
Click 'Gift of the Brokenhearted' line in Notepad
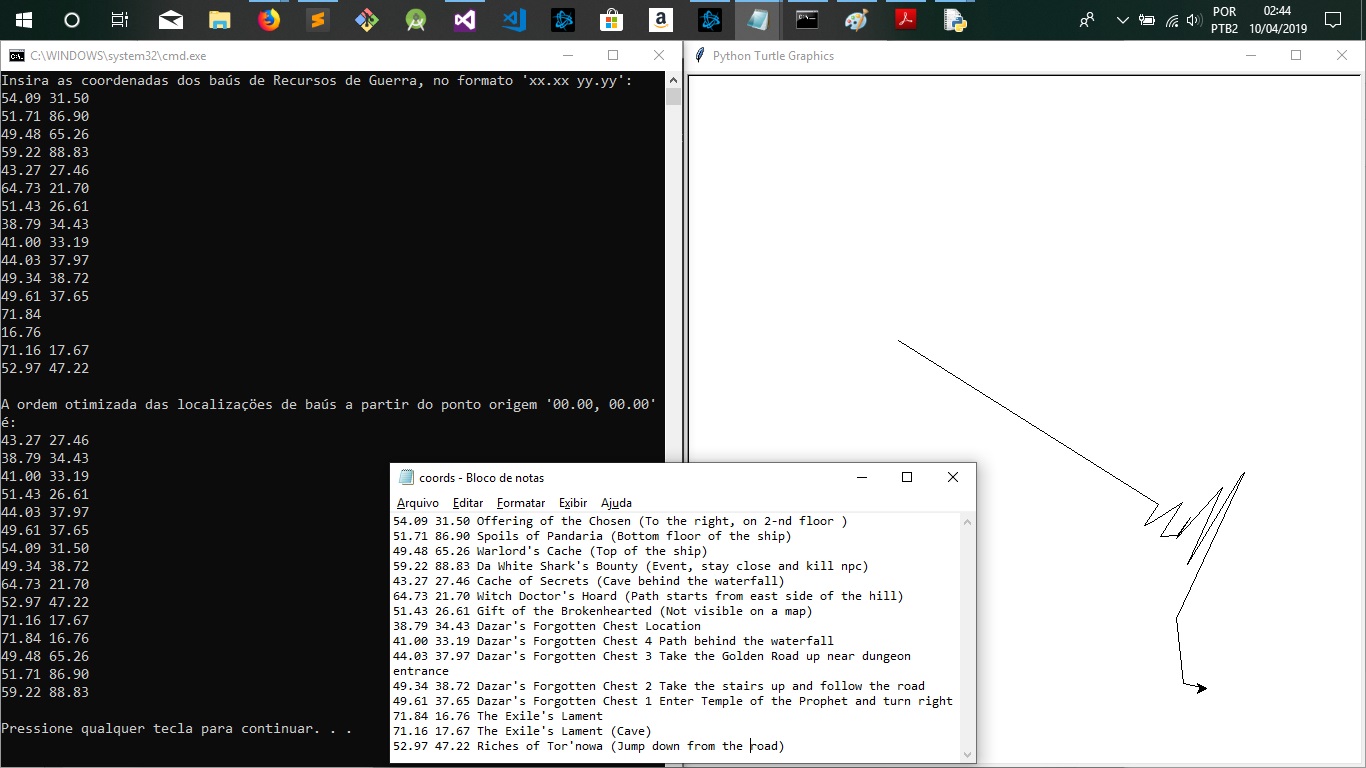tap(603, 611)
